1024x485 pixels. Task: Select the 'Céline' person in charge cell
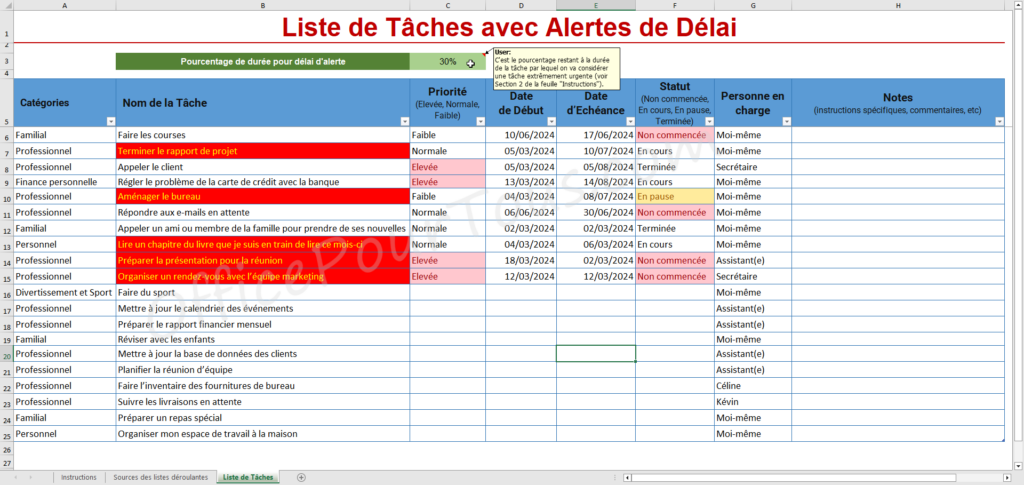[753, 386]
